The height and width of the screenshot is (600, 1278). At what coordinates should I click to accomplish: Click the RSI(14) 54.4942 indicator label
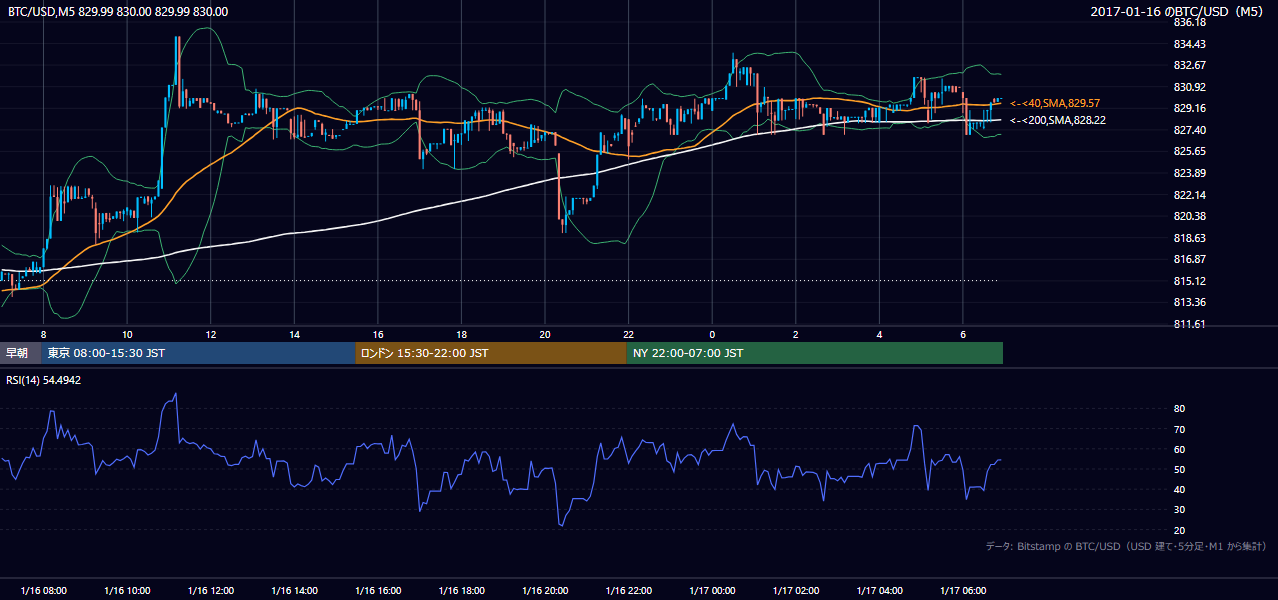[45, 380]
